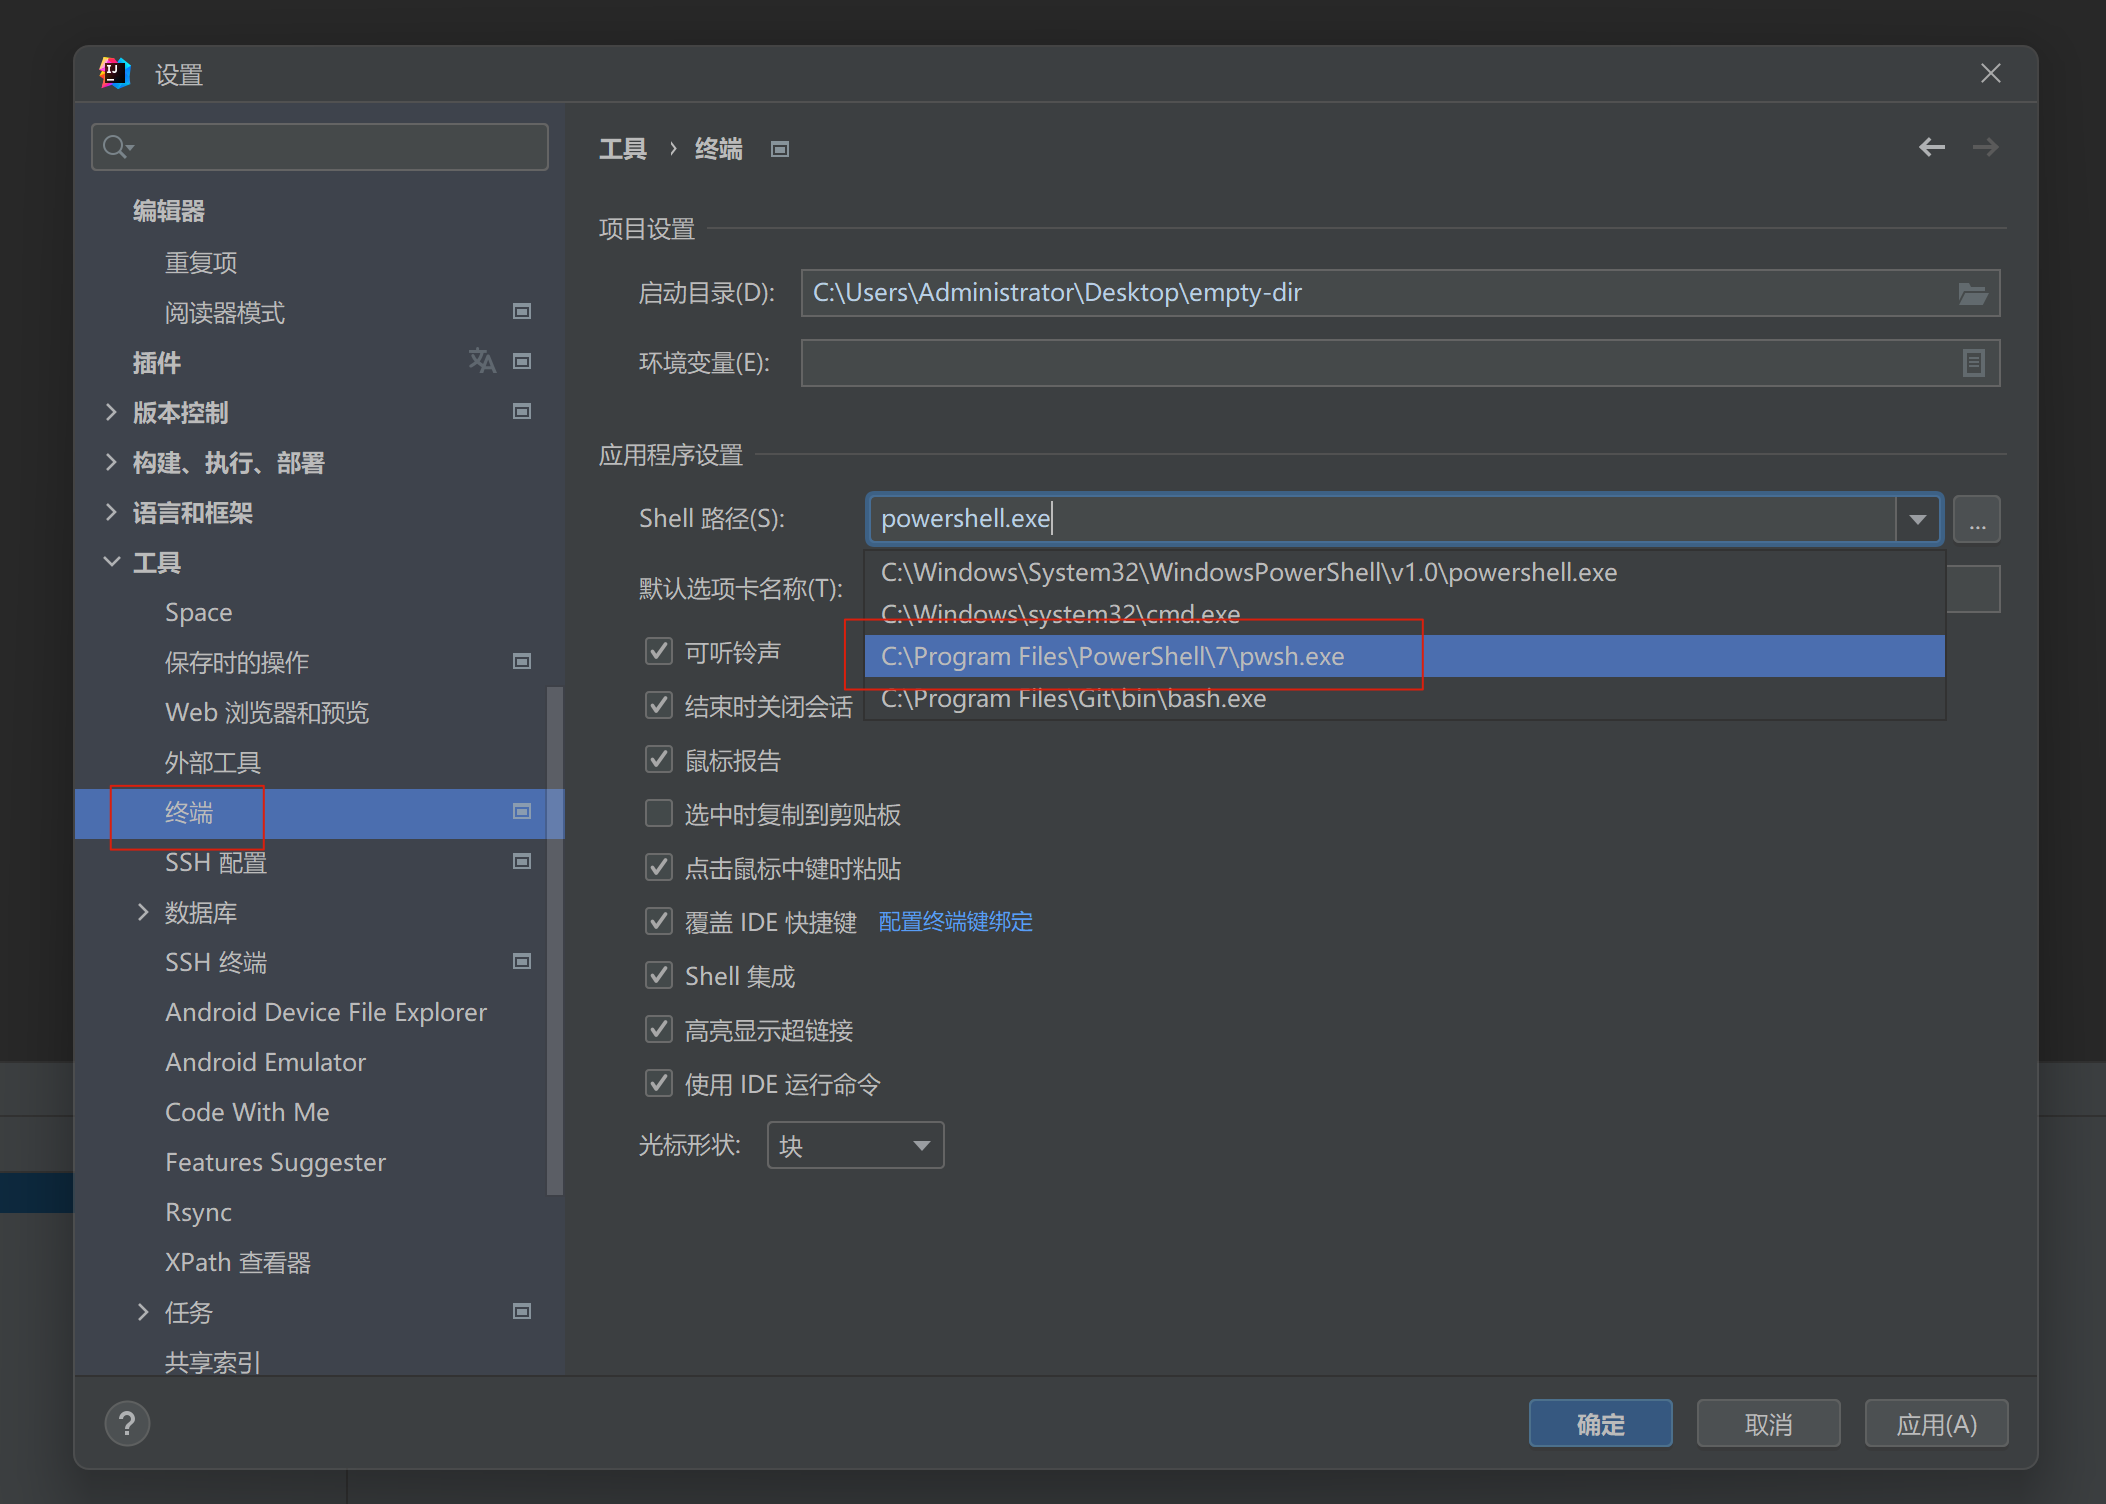Expand 数据库 tree node
The width and height of the screenshot is (2106, 1504).
pyautogui.click(x=143, y=912)
